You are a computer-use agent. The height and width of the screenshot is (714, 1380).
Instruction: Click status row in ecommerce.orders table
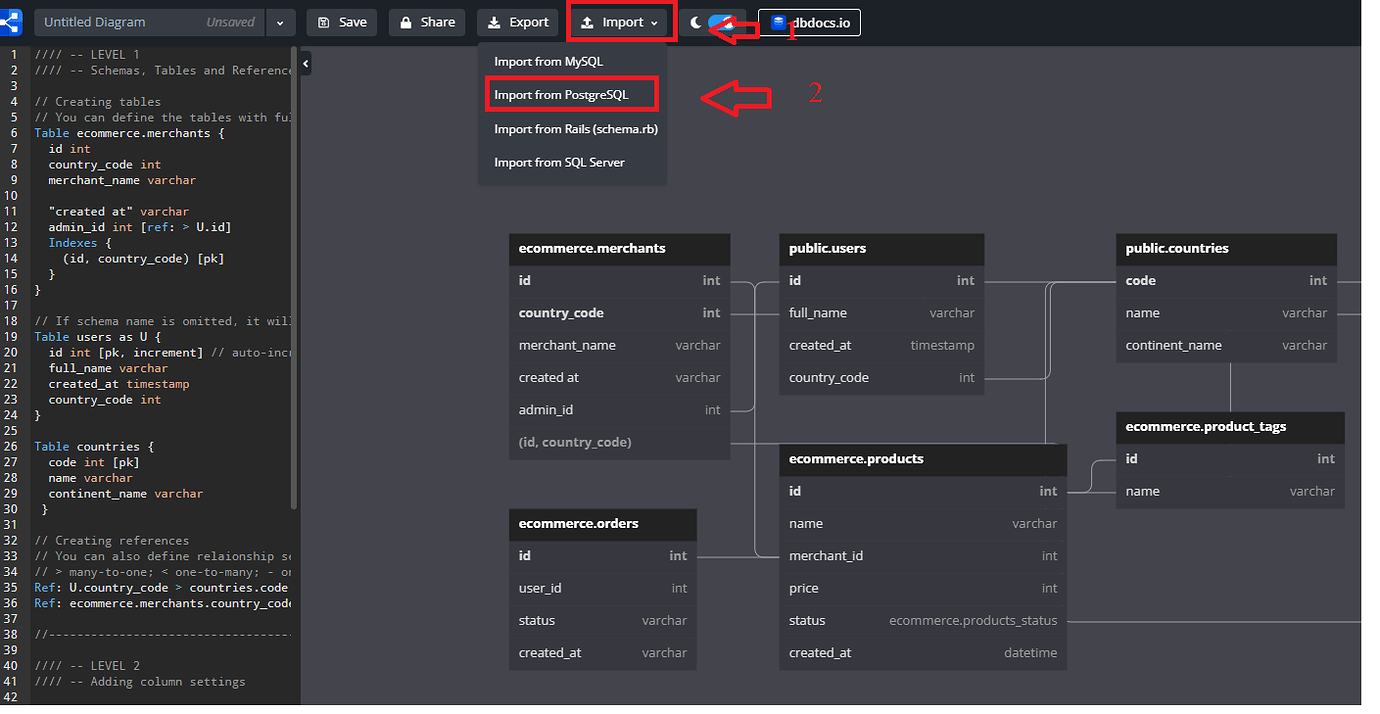pos(603,621)
